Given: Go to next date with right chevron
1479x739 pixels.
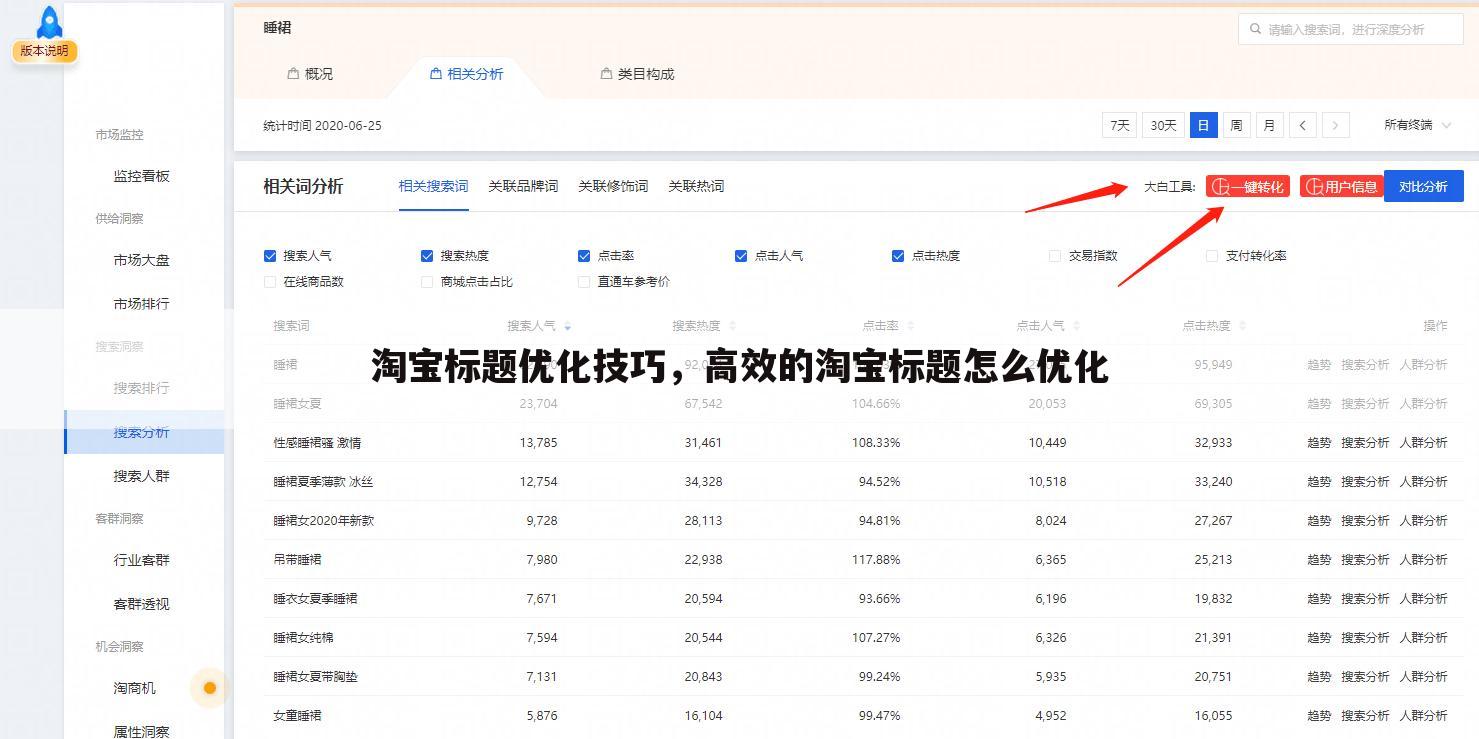Looking at the screenshot, I should [1336, 125].
